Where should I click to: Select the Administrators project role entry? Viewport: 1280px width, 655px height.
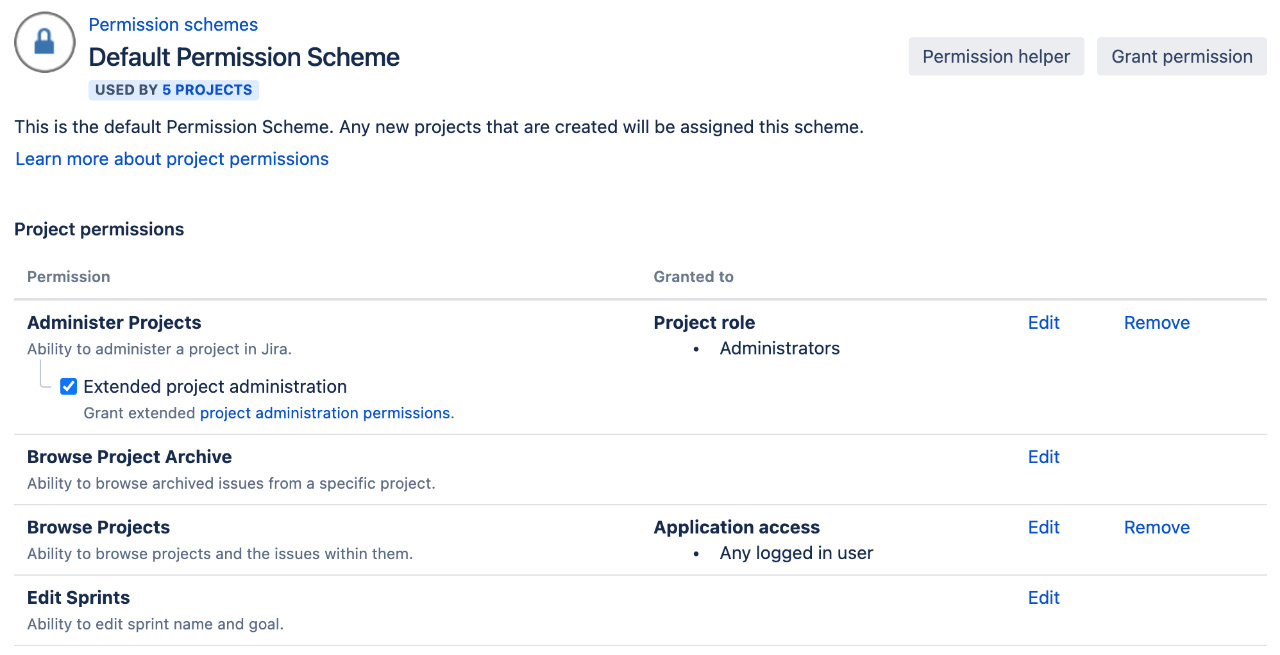pos(779,348)
